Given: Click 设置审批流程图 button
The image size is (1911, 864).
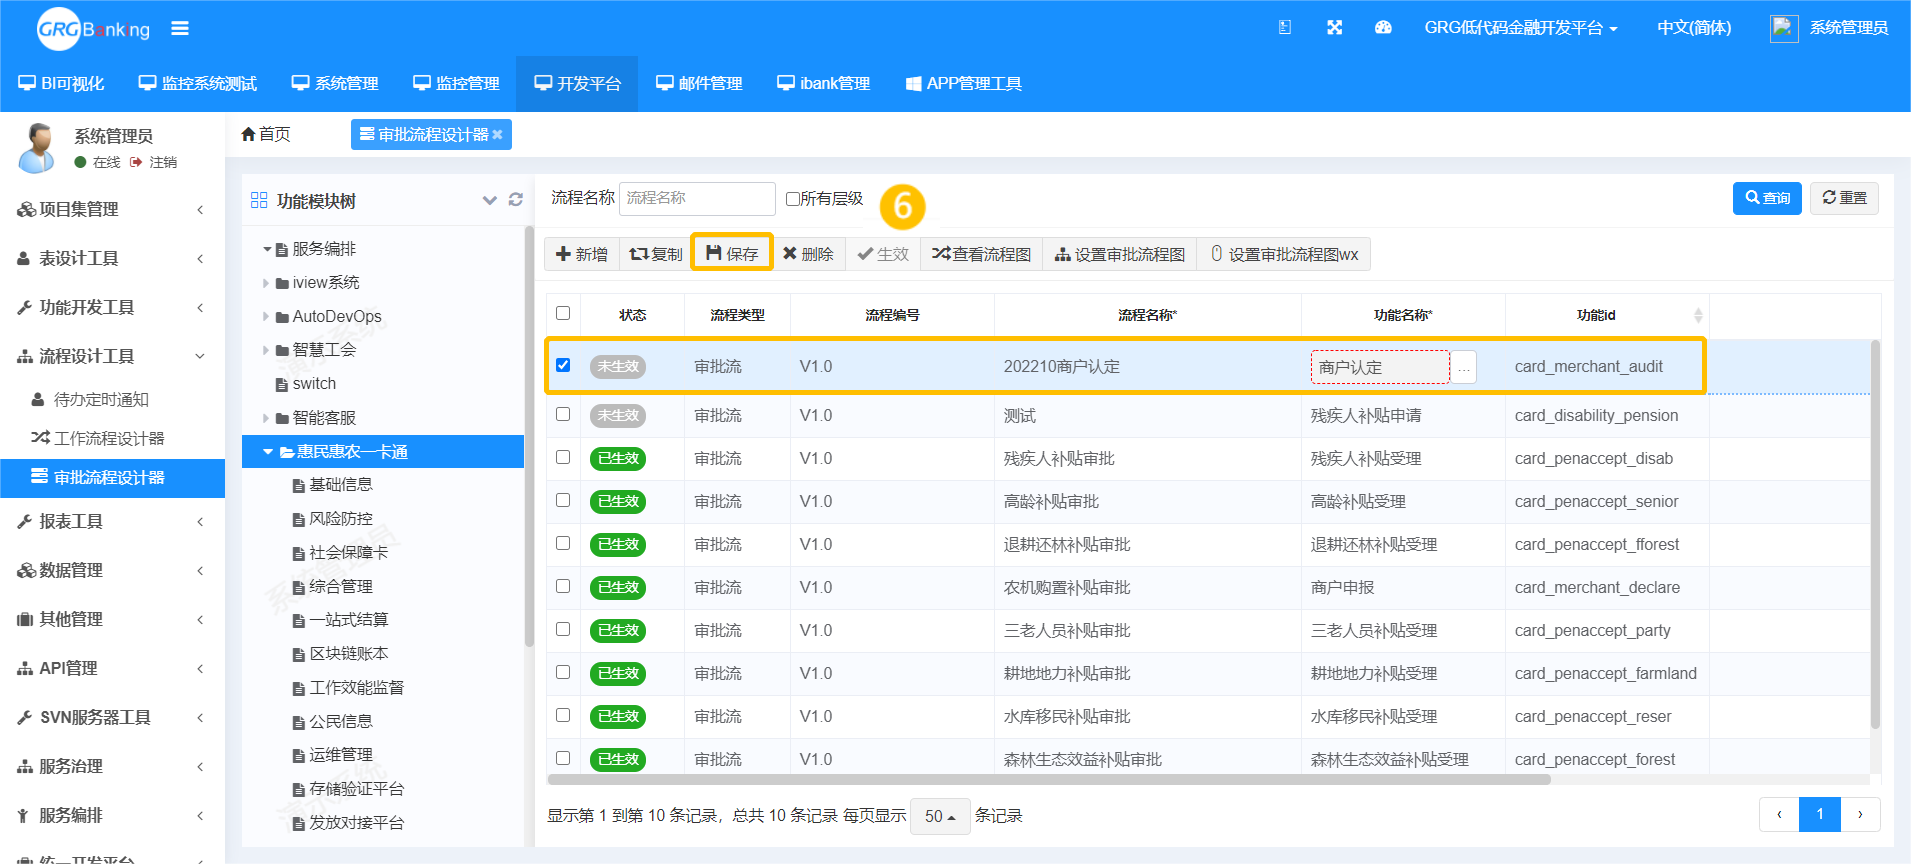Looking at the screenshot, I should 1120,254.
